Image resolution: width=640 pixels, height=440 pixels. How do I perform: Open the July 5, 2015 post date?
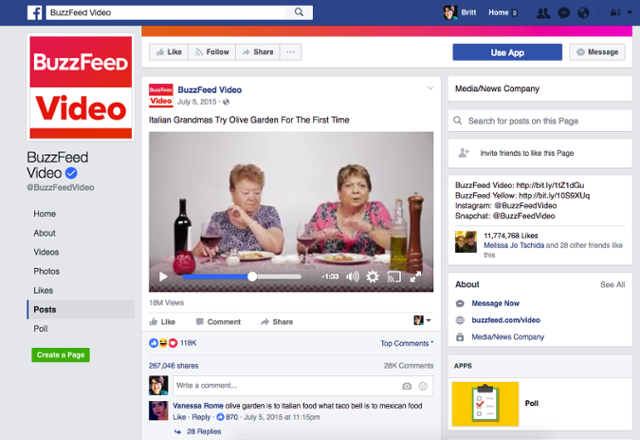pyautogui.click(x=197, y=102)
